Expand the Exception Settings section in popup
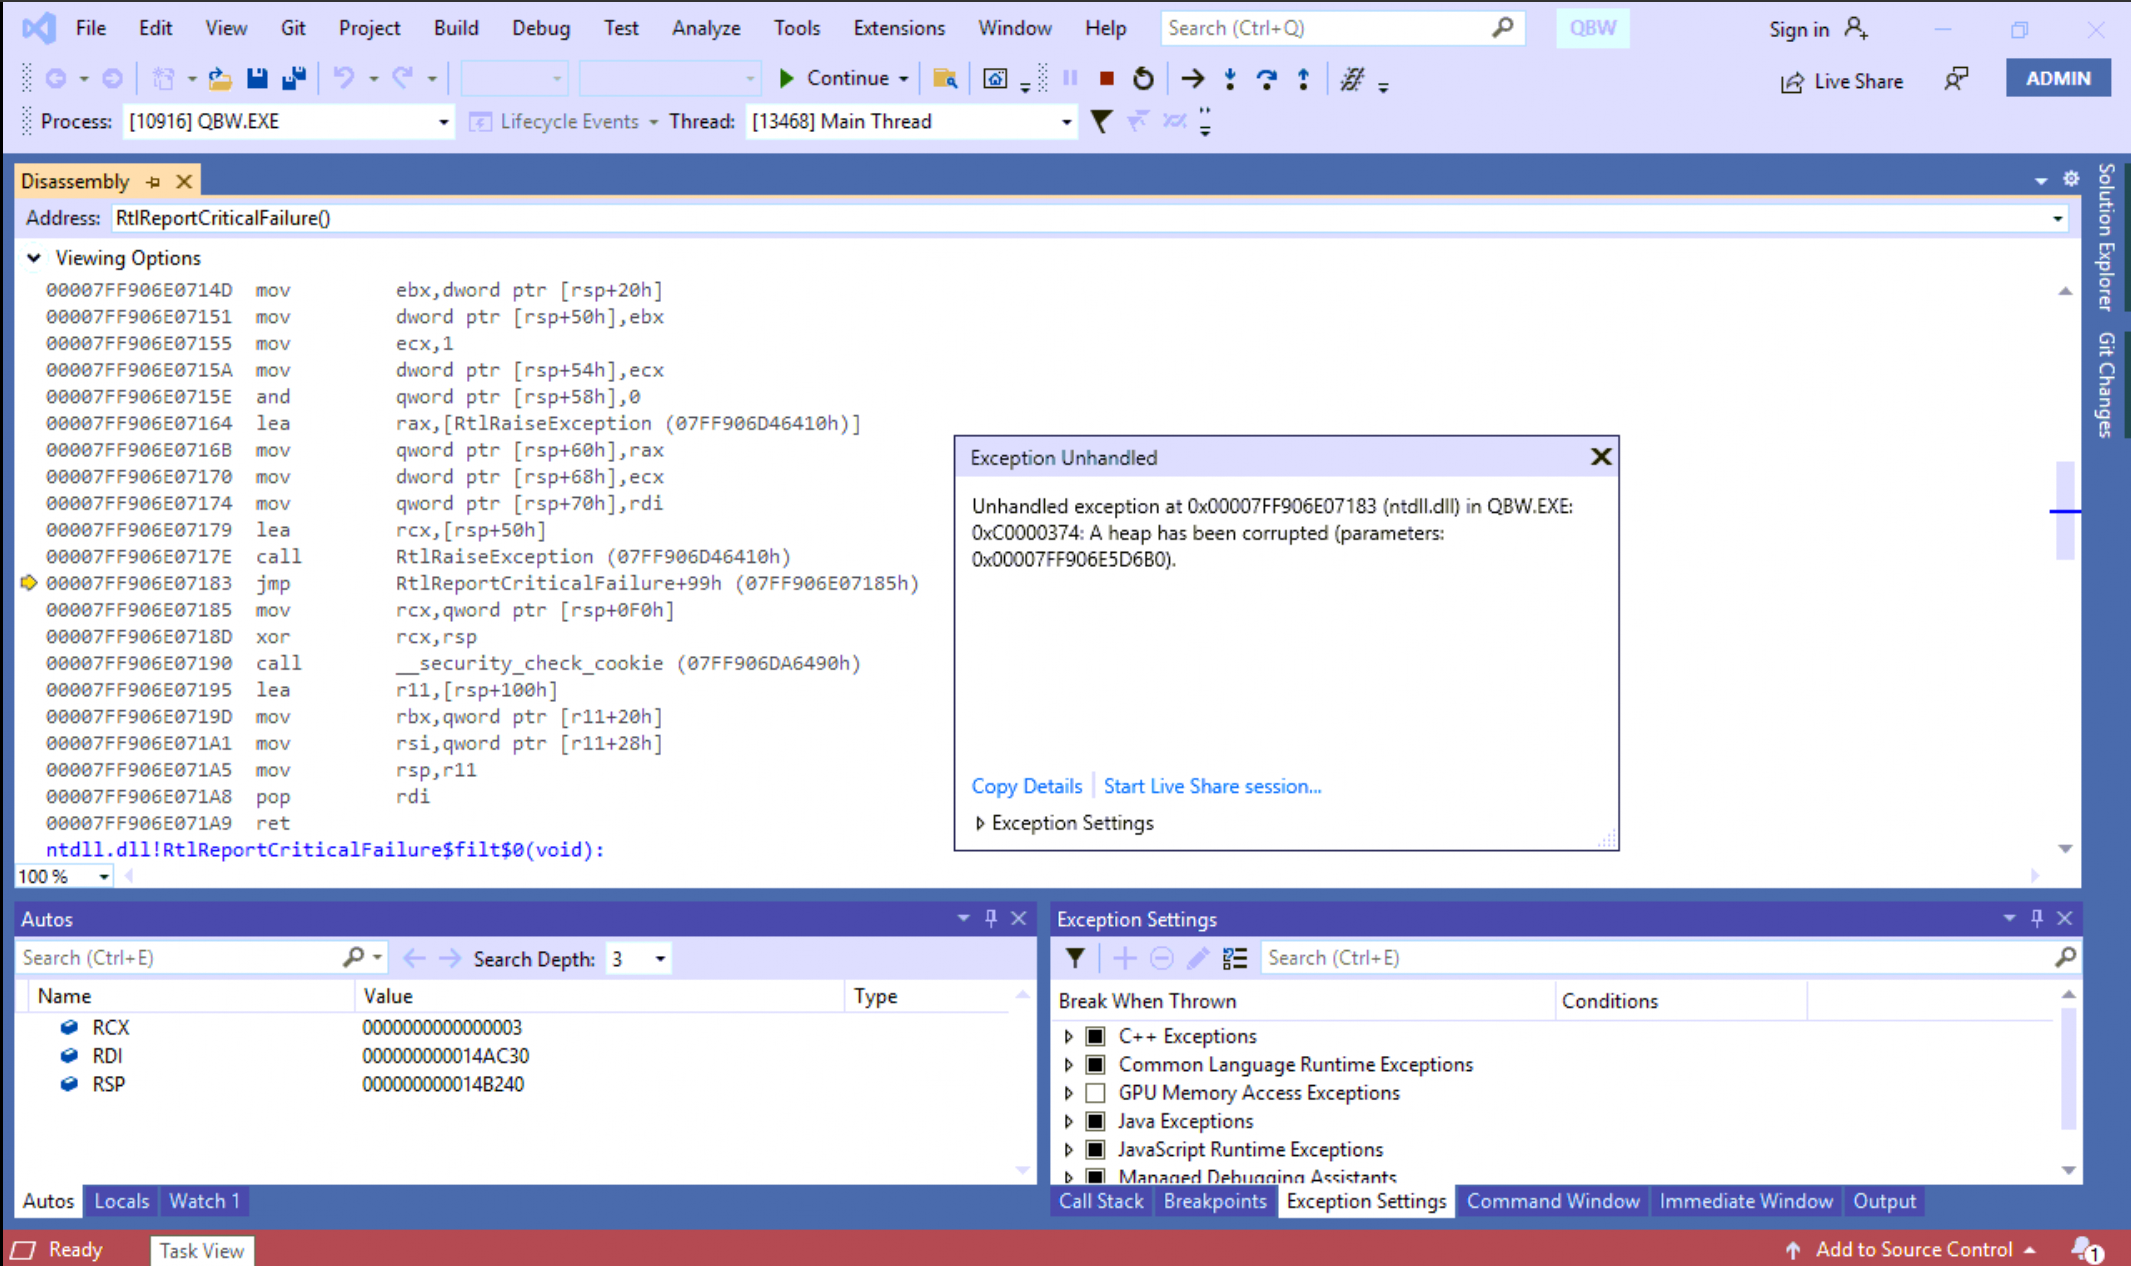This screenshot has width=2131, height=1266. pos(980,823)
